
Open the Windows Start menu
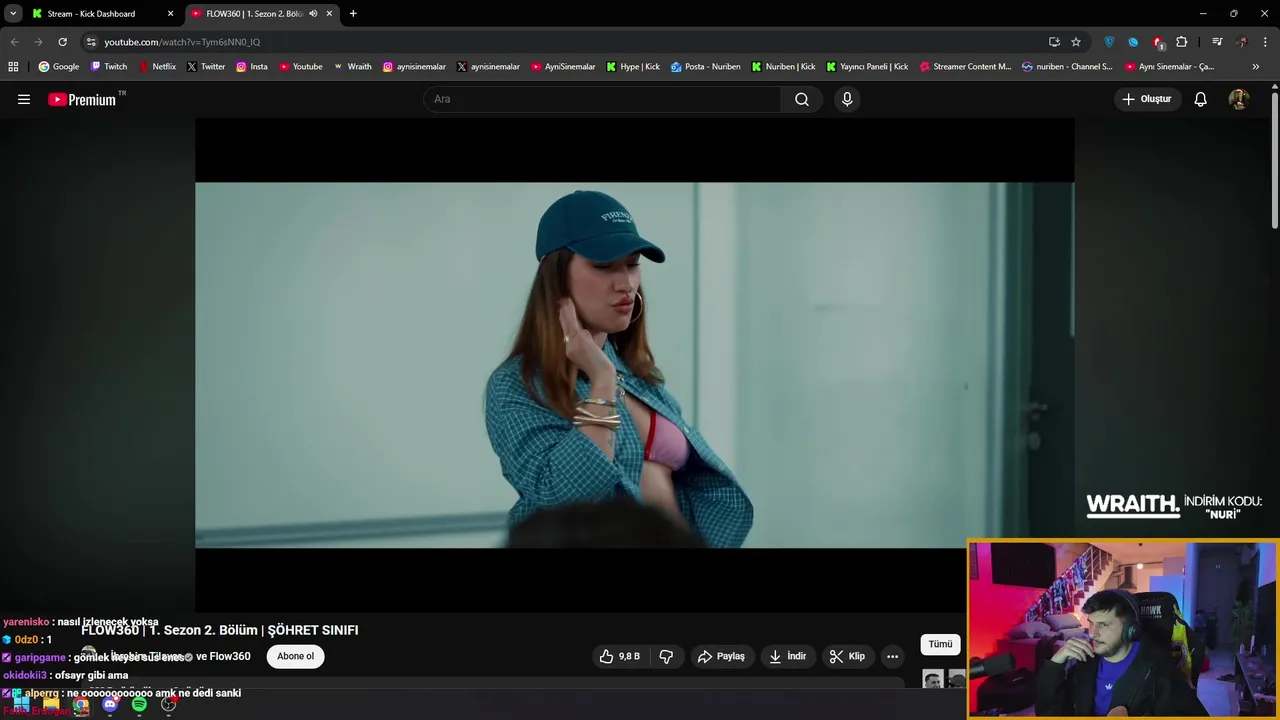click(x=21, y=705)
